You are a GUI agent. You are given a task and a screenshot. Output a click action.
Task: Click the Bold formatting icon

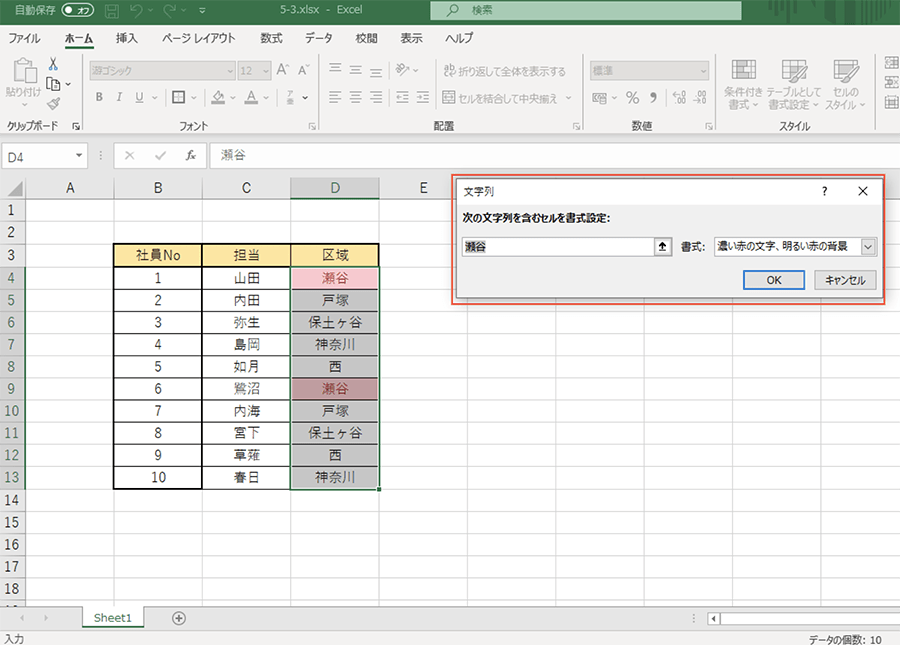tap(99, 98)
